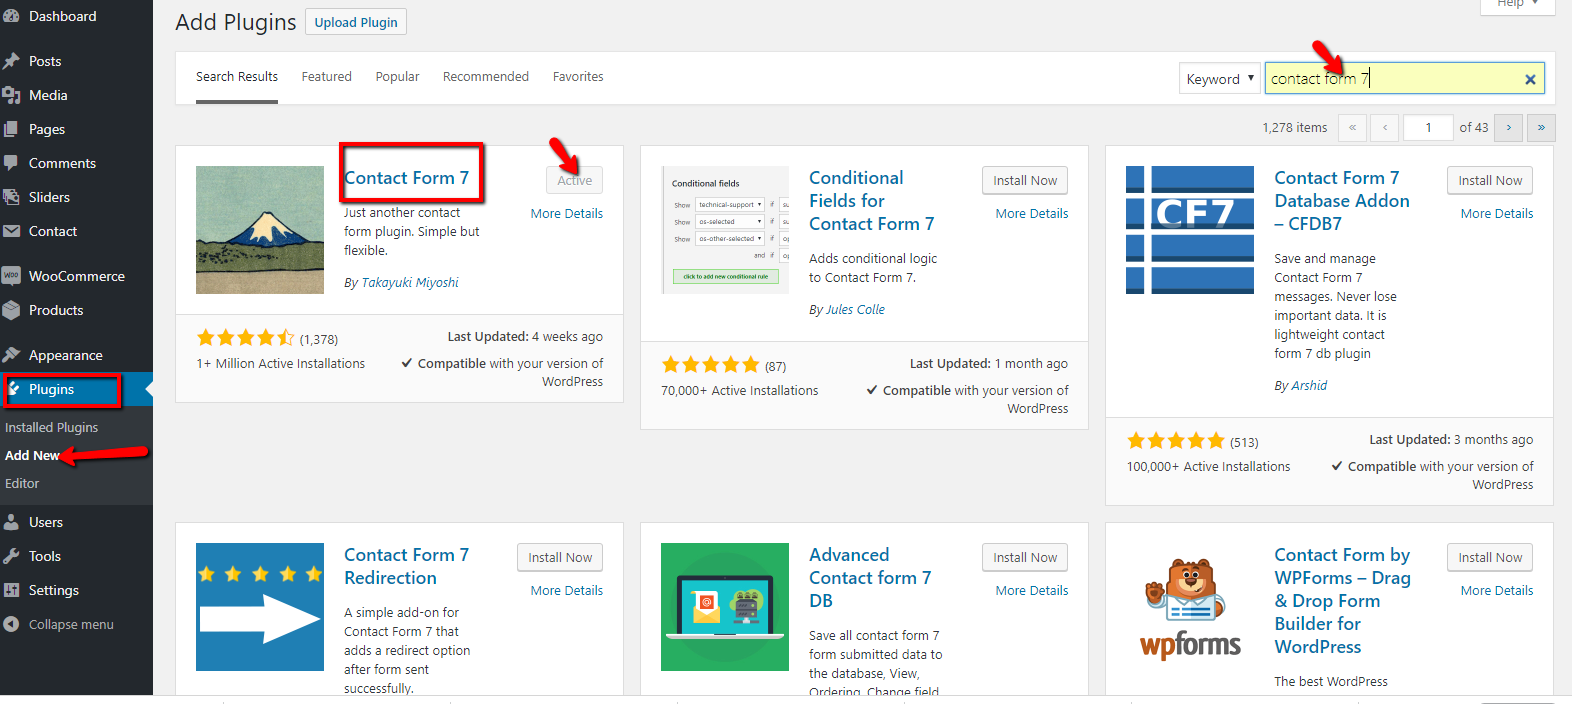Open Contact Form 7 Database Addon title
Viewport: 1572px width, 704px height.
(x=1342, y=201)
